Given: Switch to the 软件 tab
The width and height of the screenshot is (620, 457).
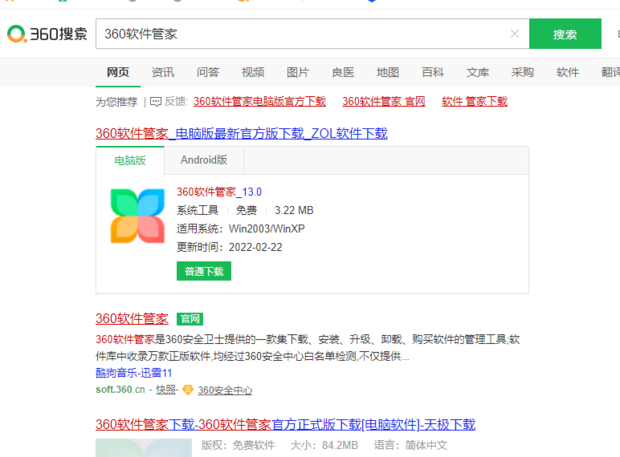Looking at the screenshot, I should click(x=568, y=72).
